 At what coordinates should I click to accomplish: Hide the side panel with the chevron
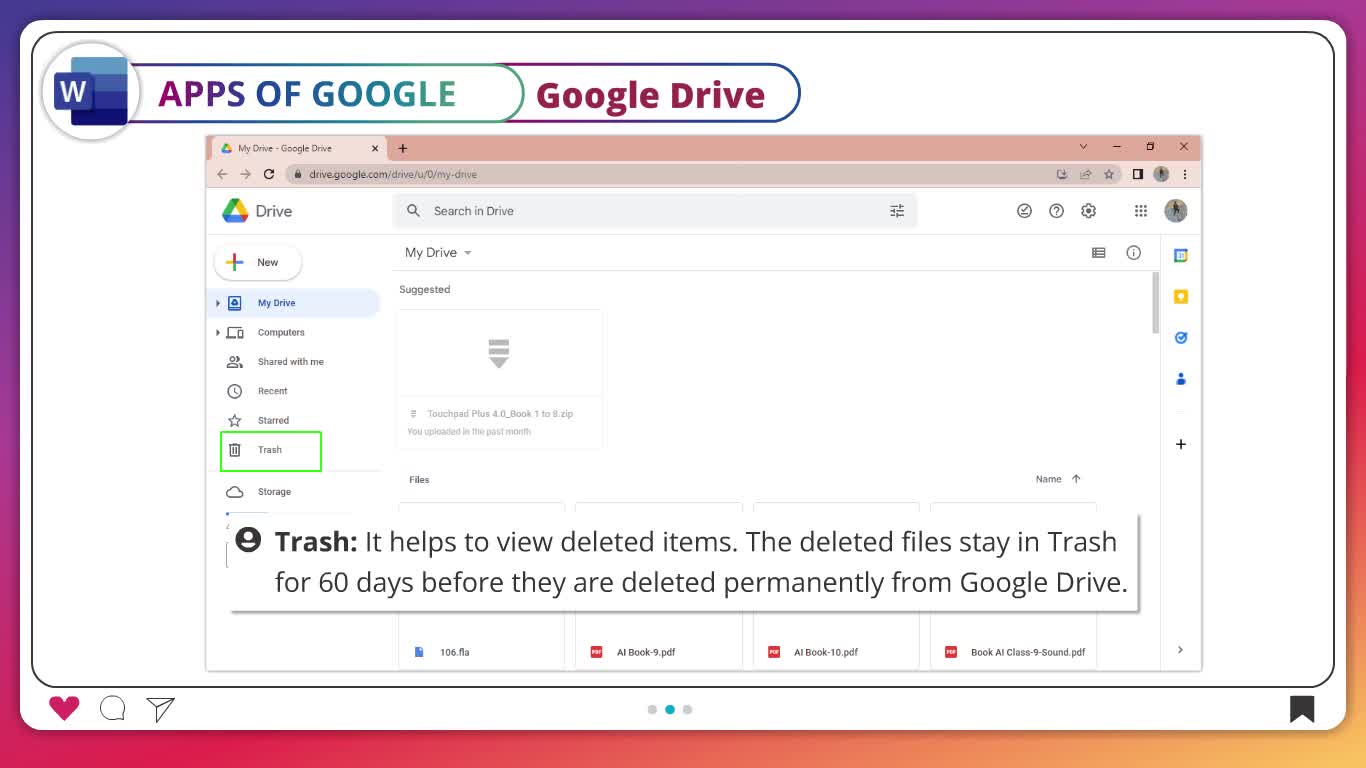coord(1180,650)
